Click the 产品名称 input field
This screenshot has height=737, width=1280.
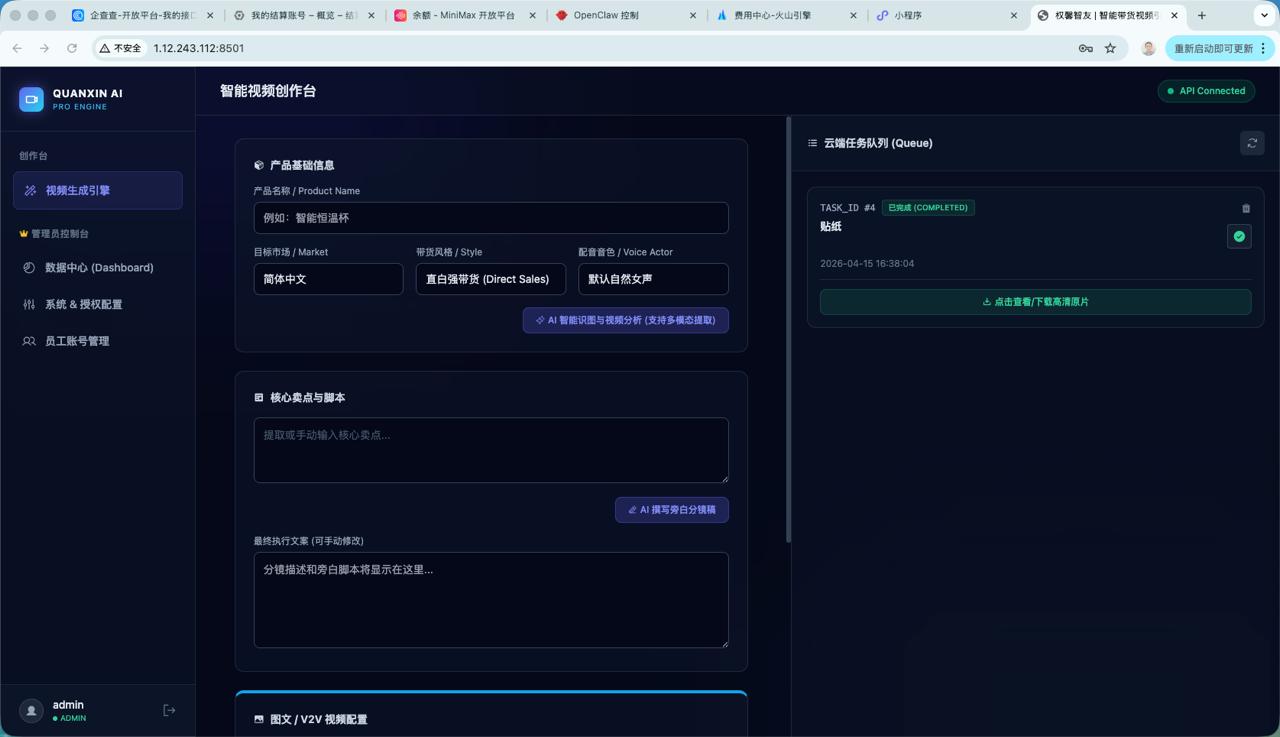coord(491,217)
